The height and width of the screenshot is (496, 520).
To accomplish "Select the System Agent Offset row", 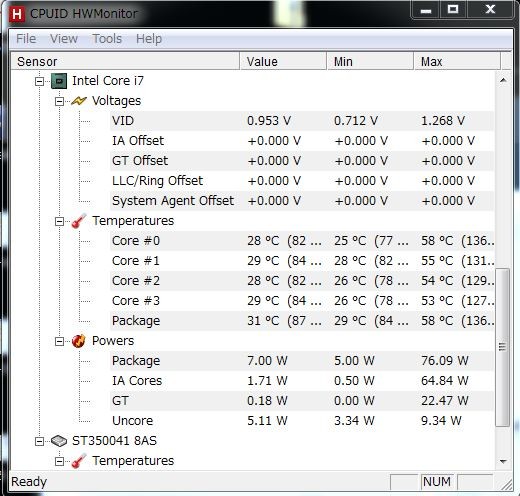I will tap(302, 201).
